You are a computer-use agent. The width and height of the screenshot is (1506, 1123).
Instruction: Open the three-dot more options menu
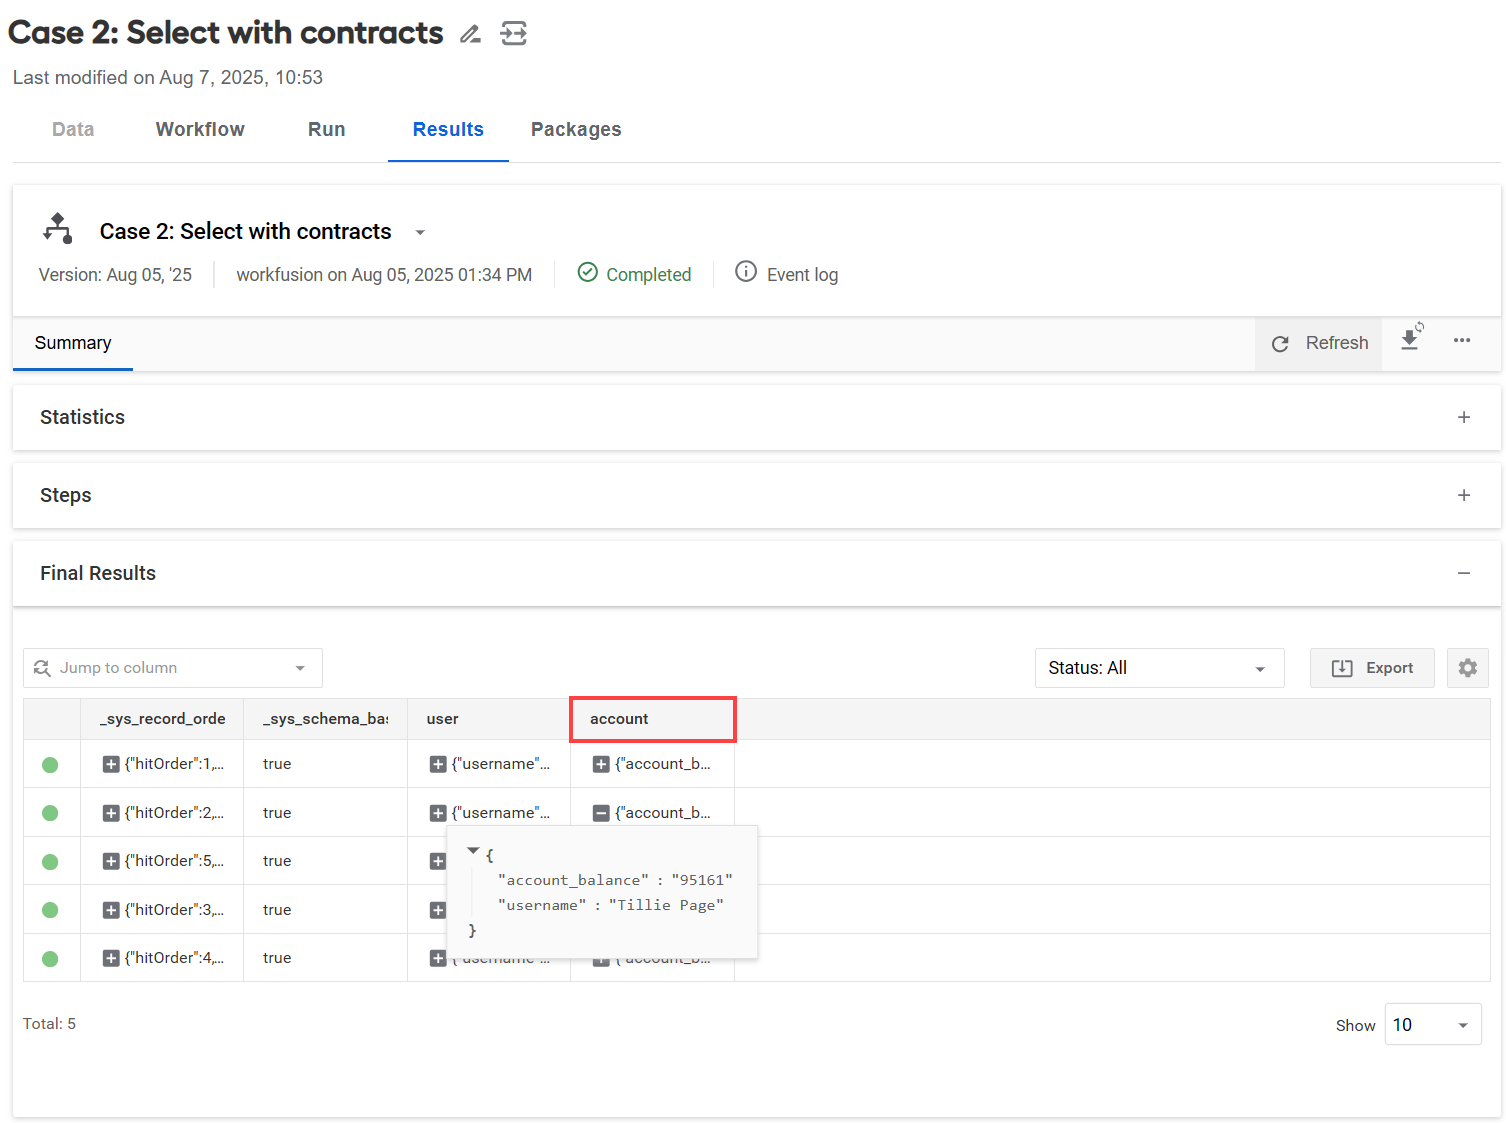tap(1462, 341)
